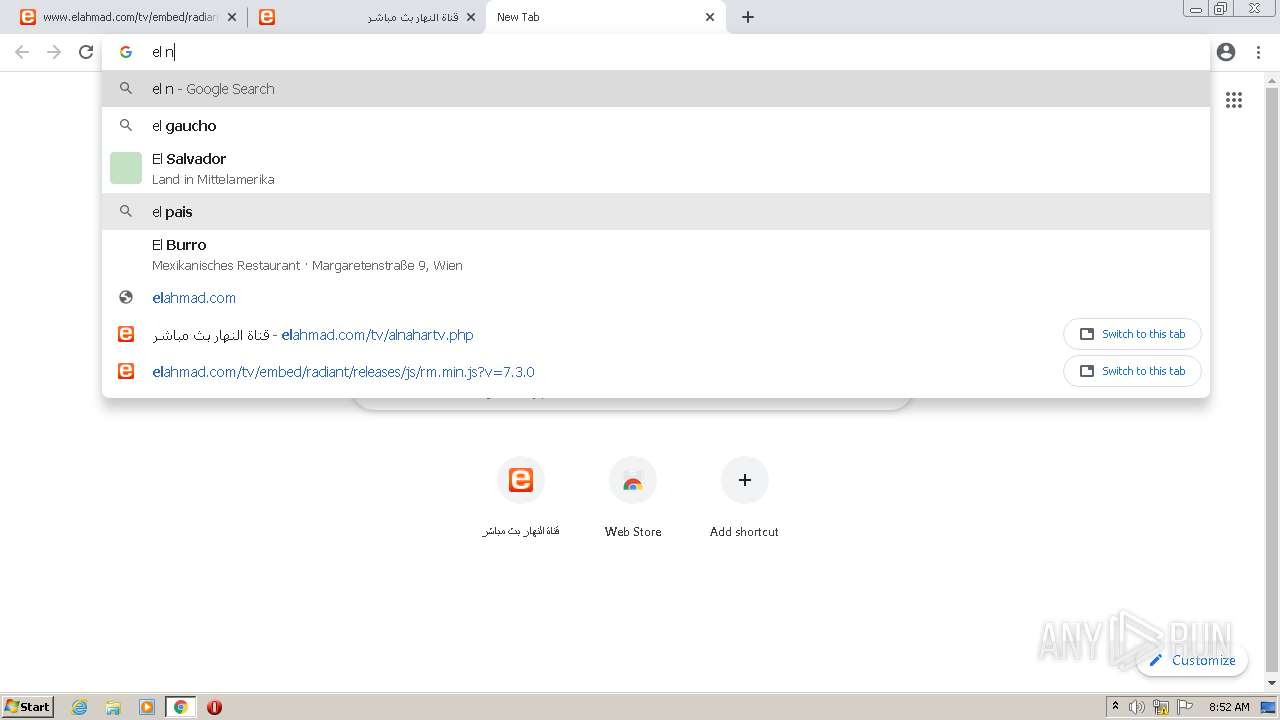The width and height of the screenshot is (1280, 720).
Task: Open the file explorer taskbar icon
Action: point(113,707)
